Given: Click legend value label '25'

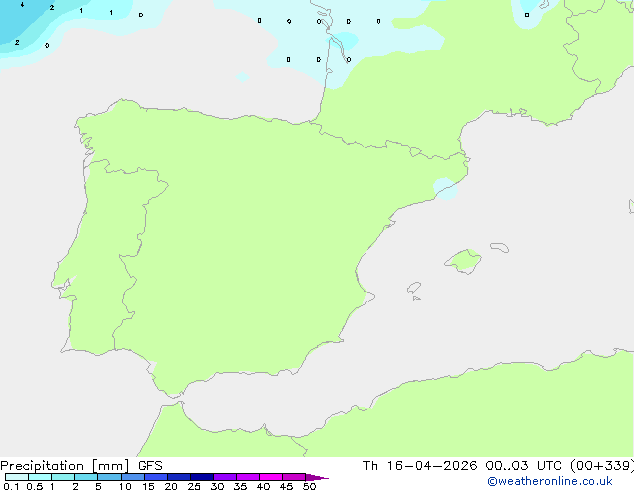Looking at the screenshot, I should 194,486.
